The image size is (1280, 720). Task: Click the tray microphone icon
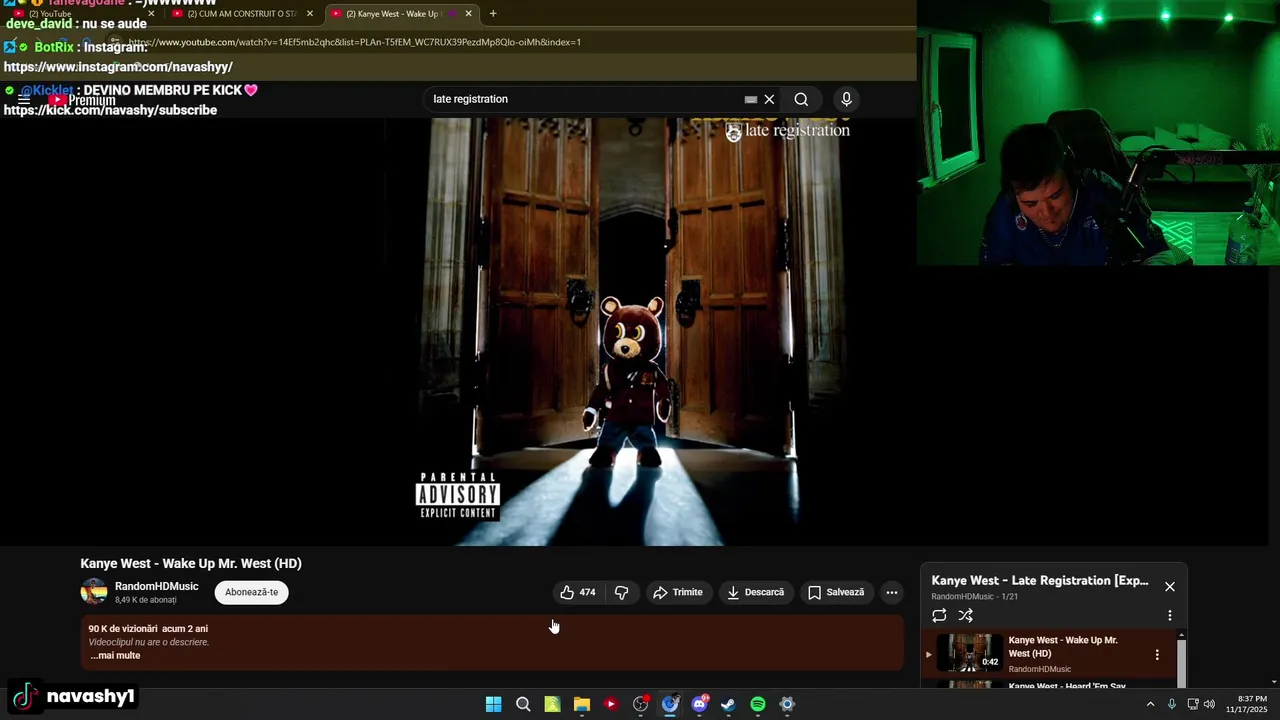1172,704
